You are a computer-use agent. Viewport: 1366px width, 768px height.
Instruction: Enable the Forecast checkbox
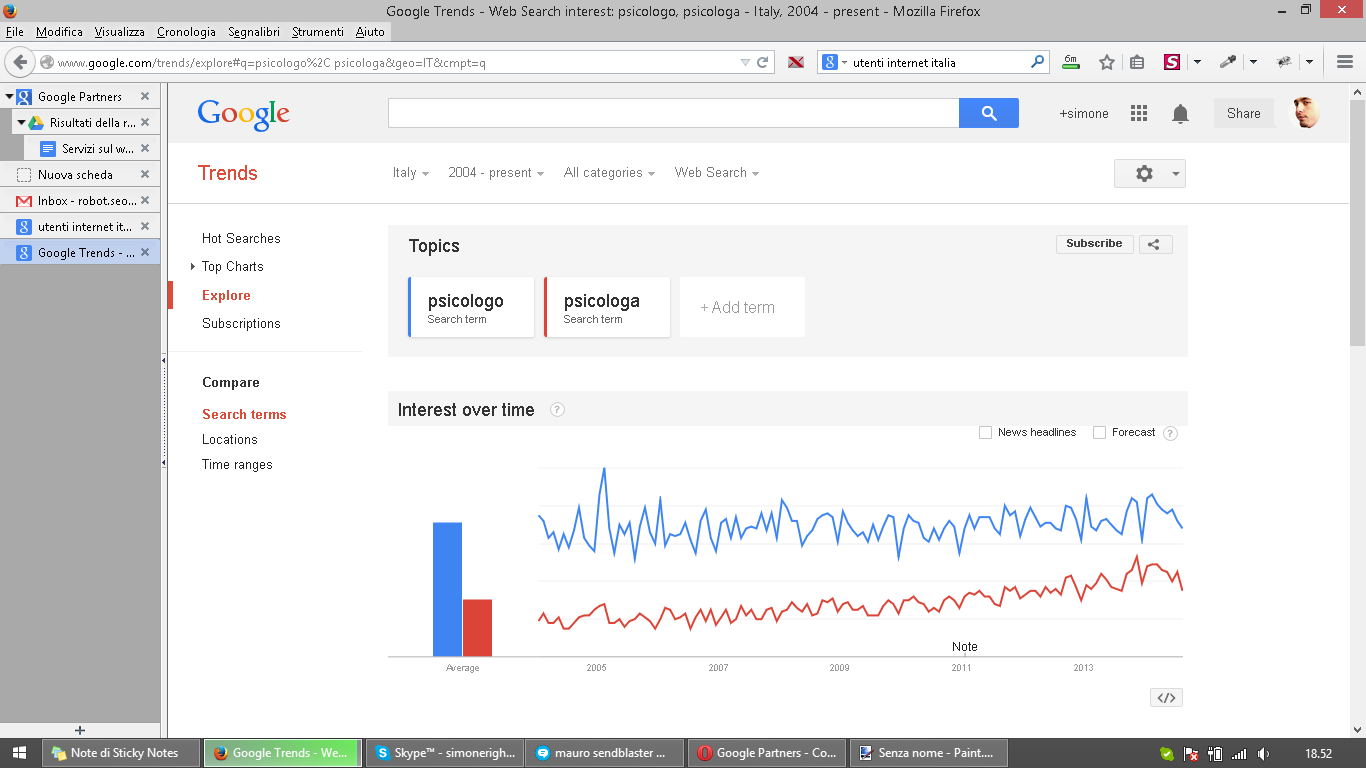coord(1099,433)
